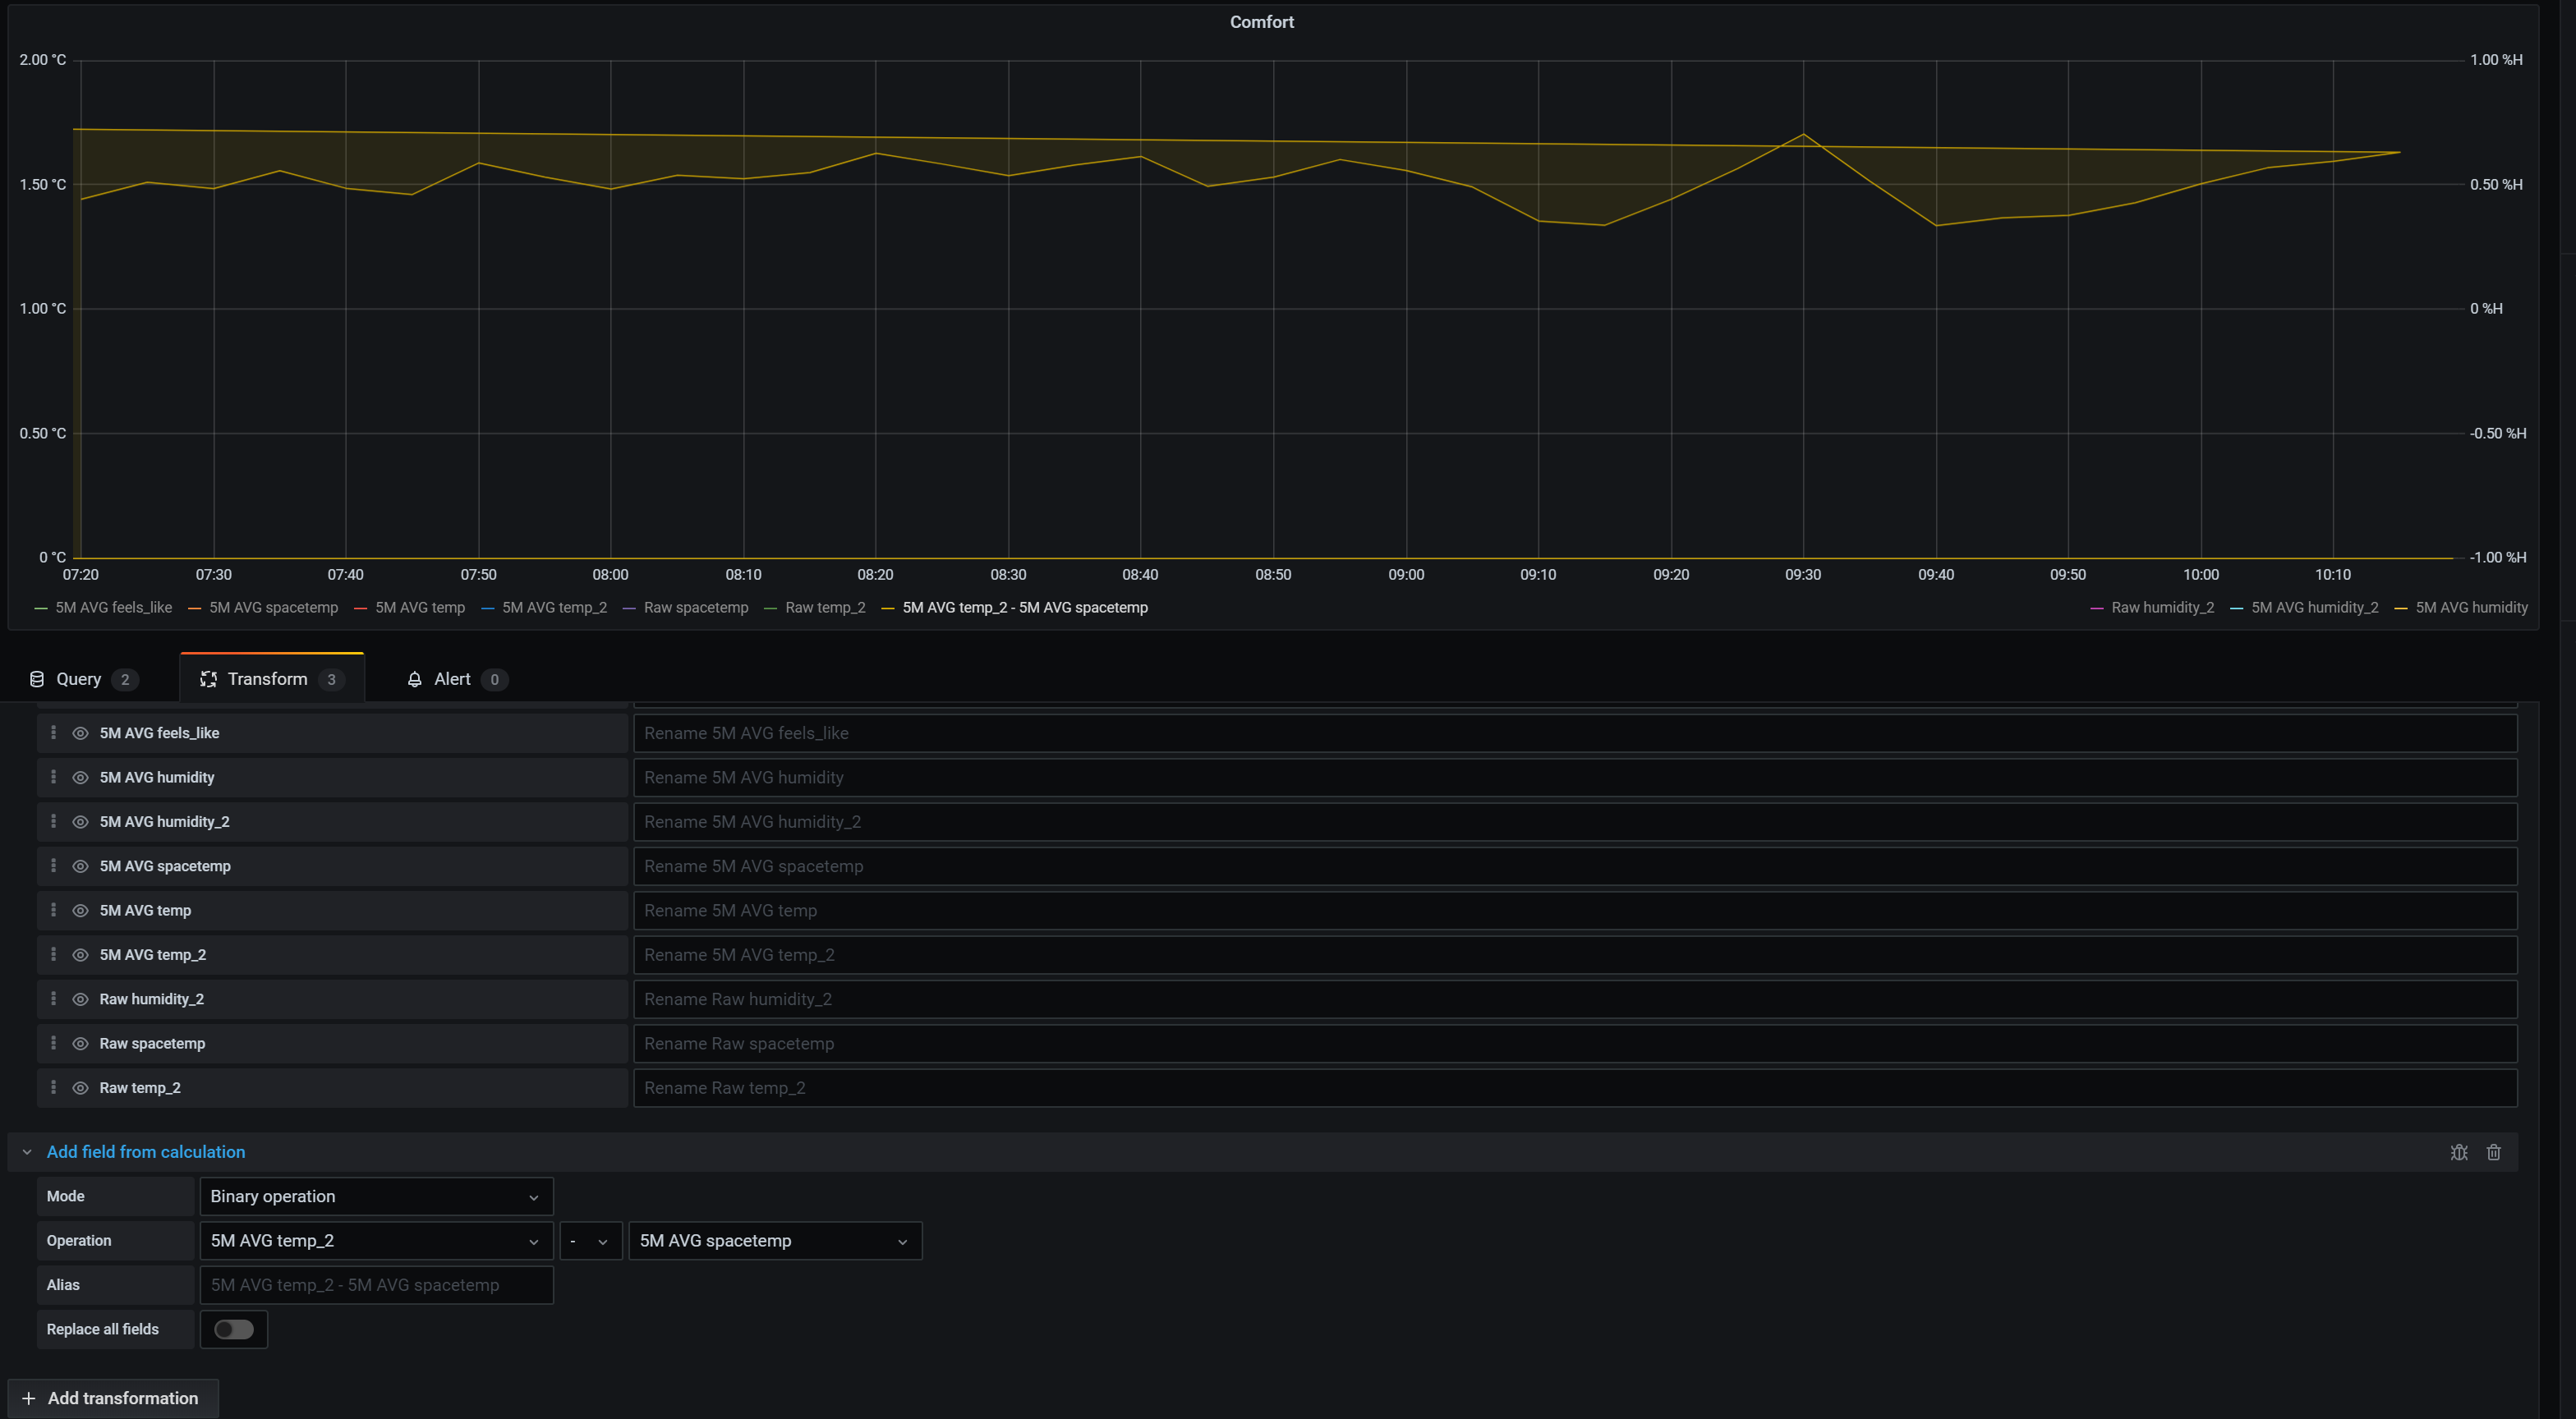2576x1419 pixels.
Task: Click inside the Alias input field
Action: coord(375,1284)
